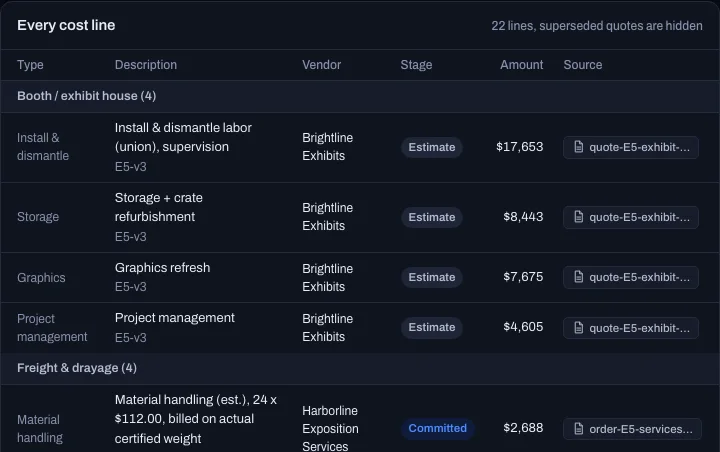
Task: Open quote-E5-exhibit source for $4,605 line
Action: pyautogui.click(x=631, y=328)
